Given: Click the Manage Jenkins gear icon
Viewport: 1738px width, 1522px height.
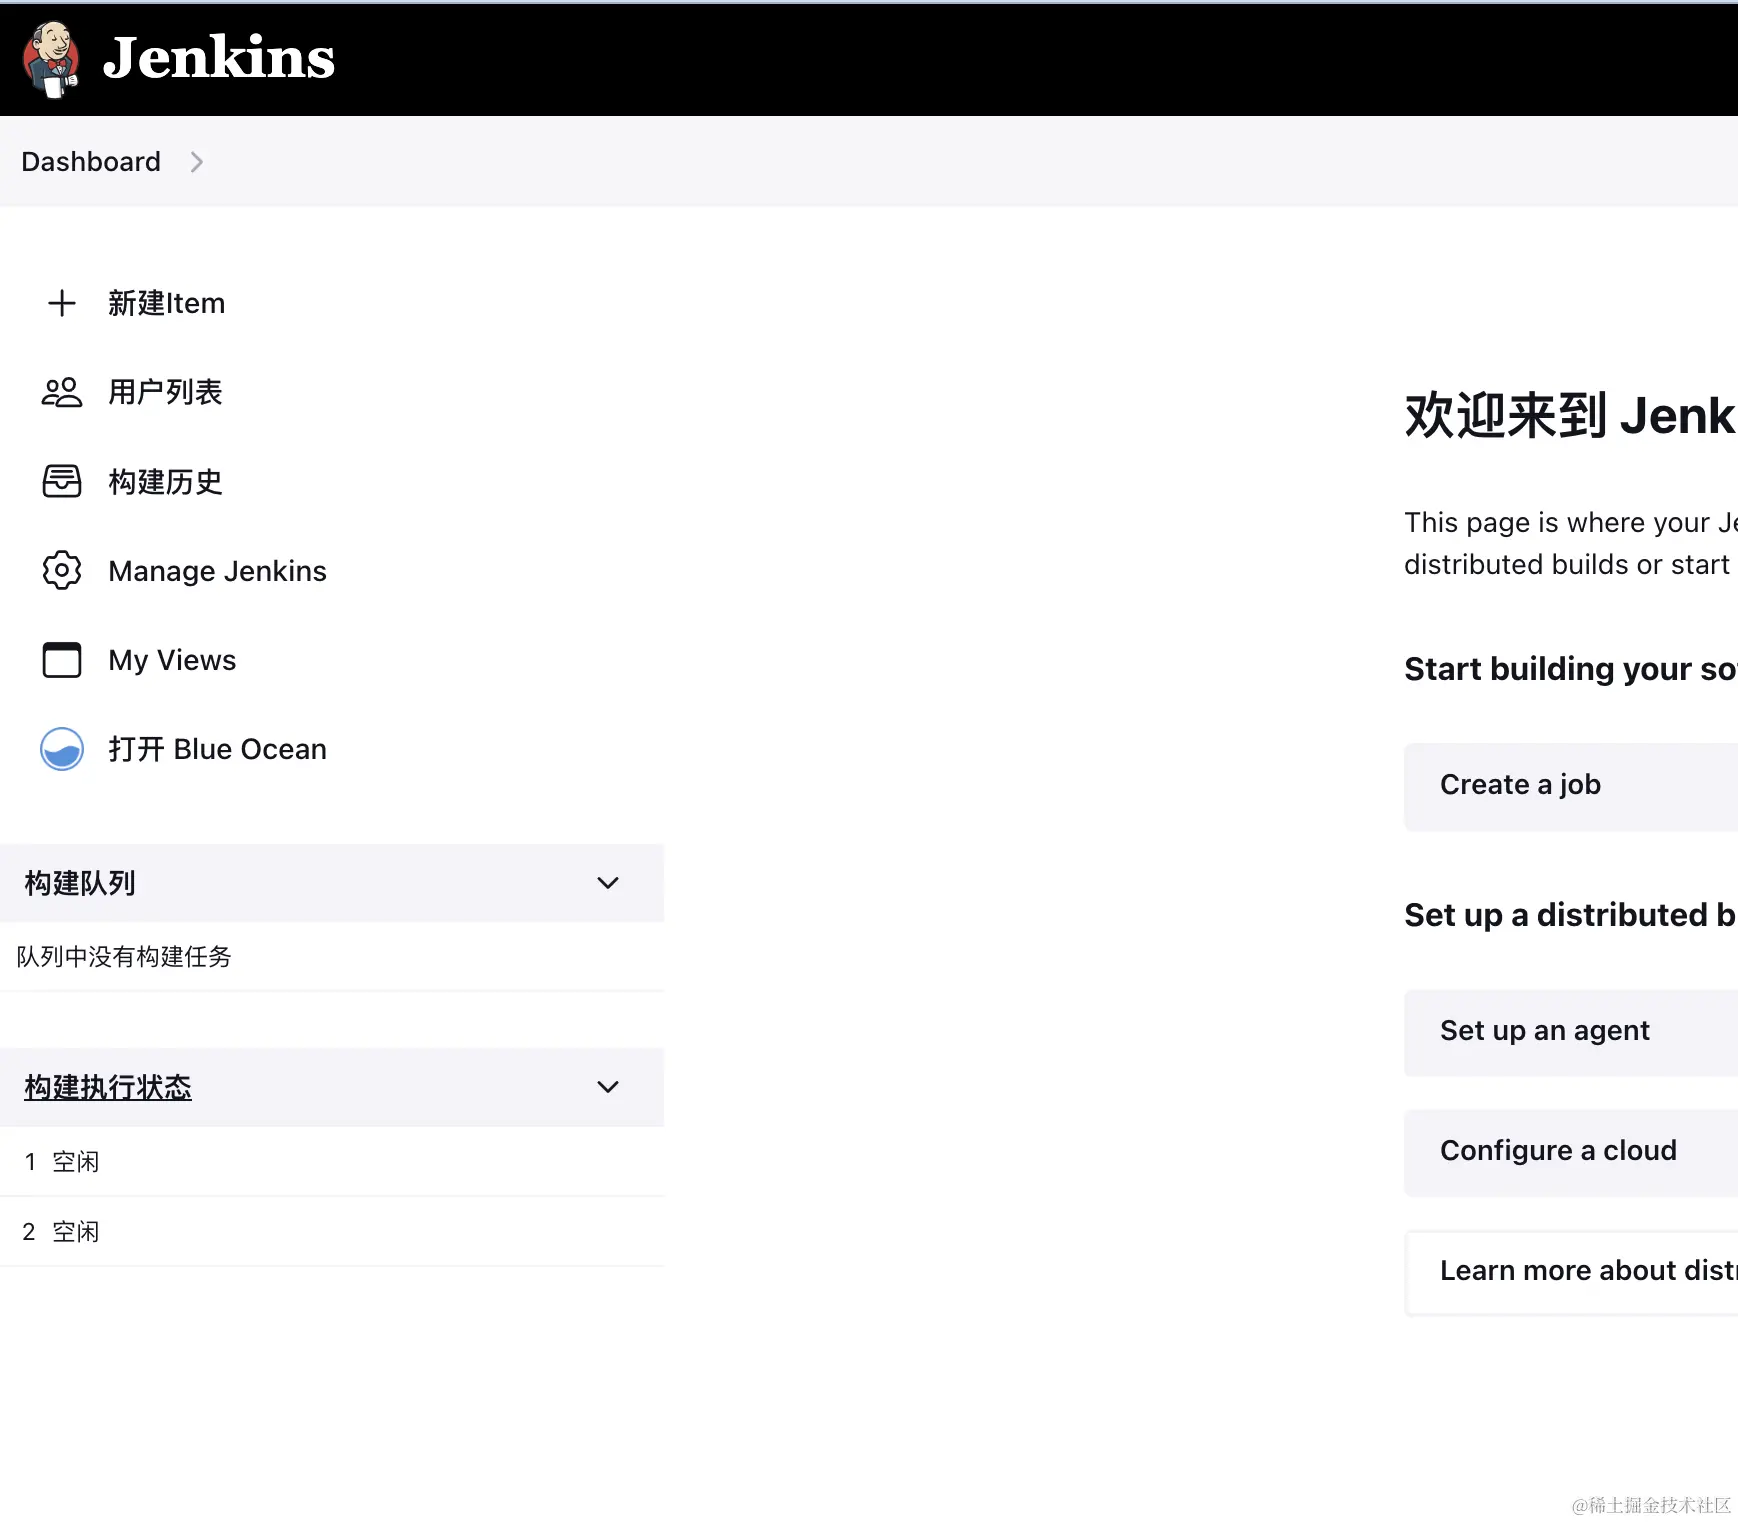Looking at the screenshot, I should (62, 570).
